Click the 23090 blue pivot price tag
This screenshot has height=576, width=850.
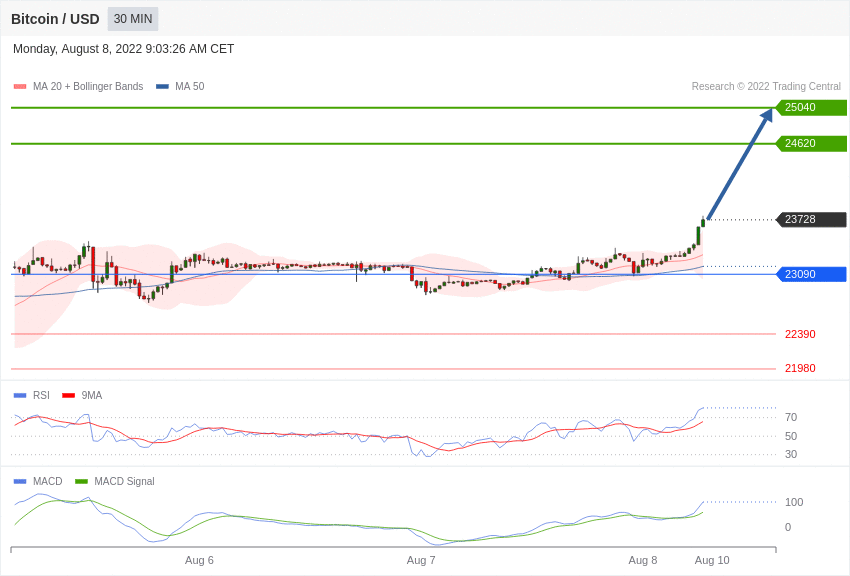(x=811, y=274)
